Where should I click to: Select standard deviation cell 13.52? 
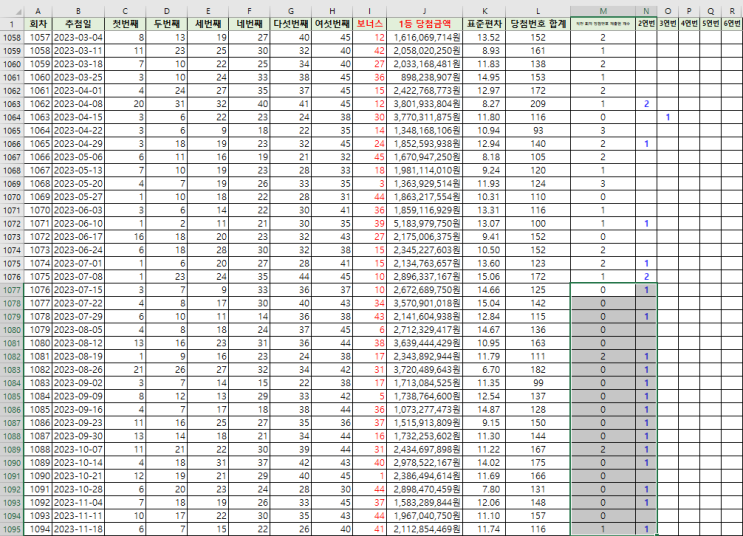point(484,37)
